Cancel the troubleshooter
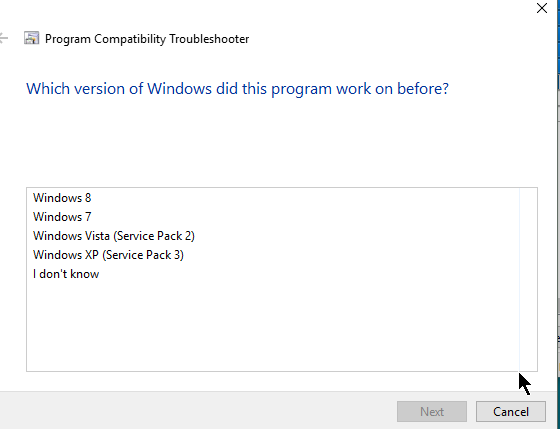Viewport: 560px width, 429px height. (511, 411)
